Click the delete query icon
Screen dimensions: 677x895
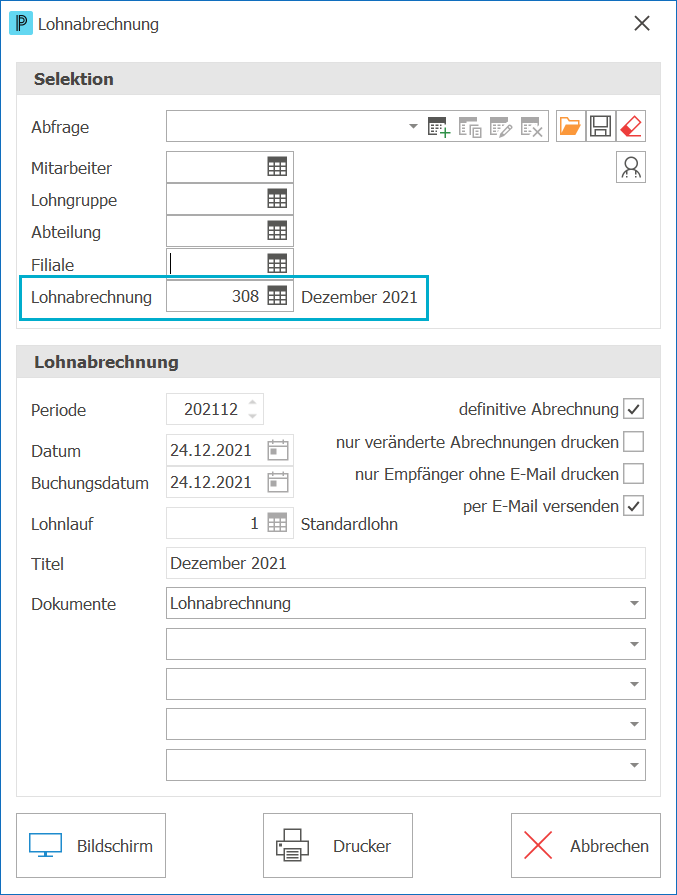(532, 127)
